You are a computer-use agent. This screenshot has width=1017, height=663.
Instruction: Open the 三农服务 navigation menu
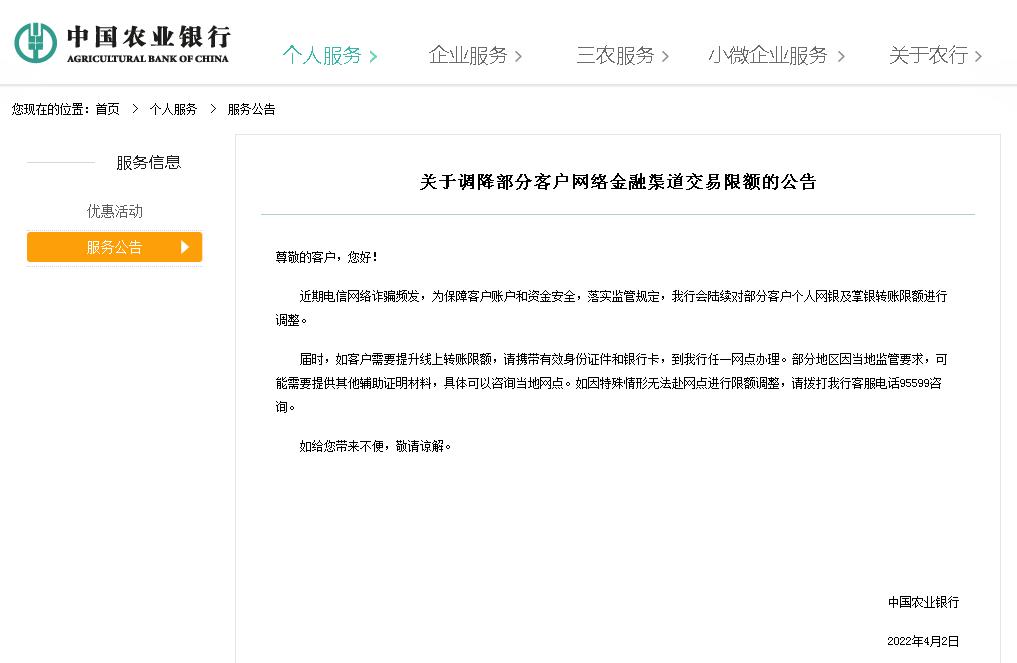tap(616, 57)
